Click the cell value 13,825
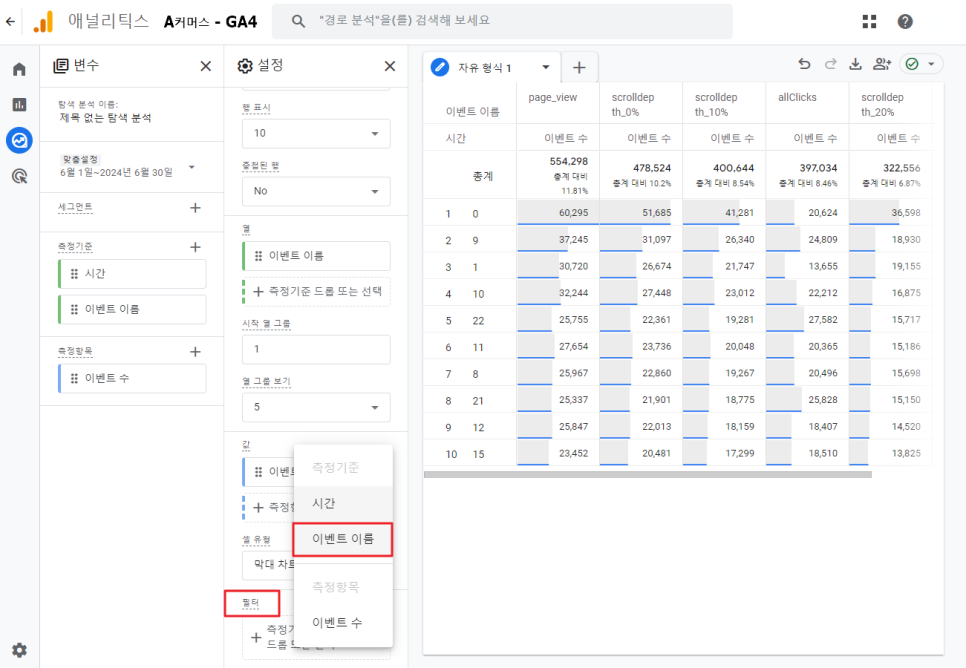The image size is (966, 668). pyautogui.click(x=906, y=454)
